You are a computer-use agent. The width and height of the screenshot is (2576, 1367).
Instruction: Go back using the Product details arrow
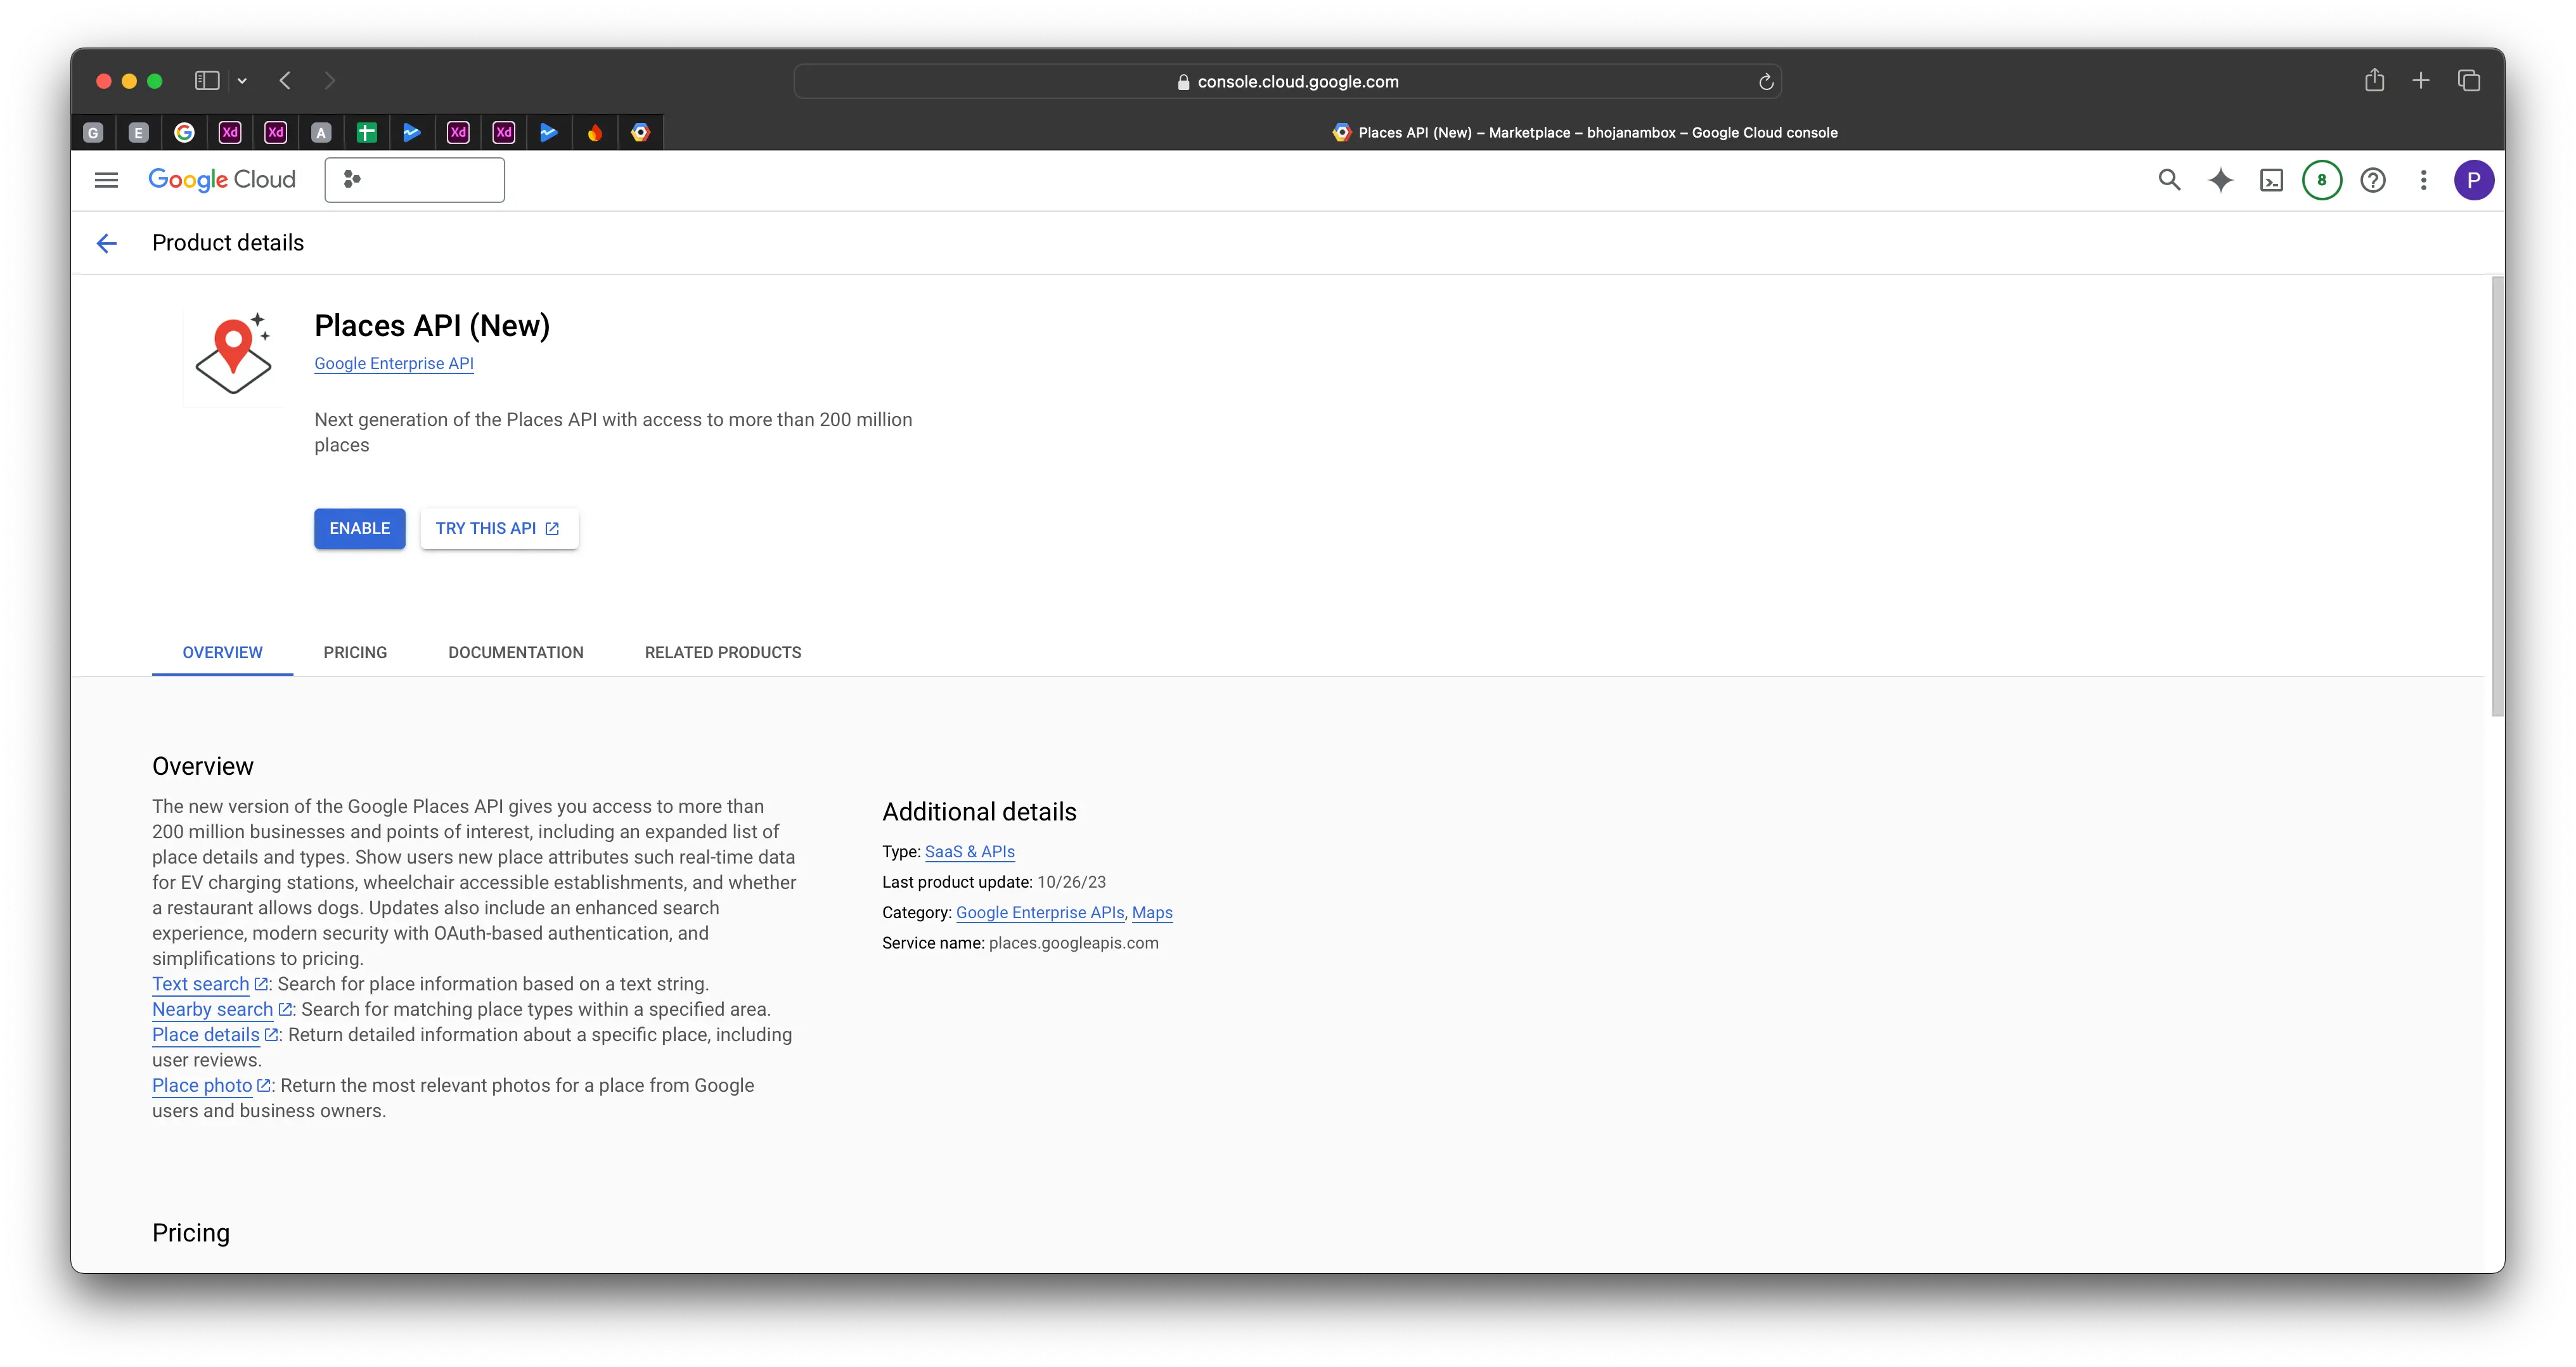click(x=107, y=243)
